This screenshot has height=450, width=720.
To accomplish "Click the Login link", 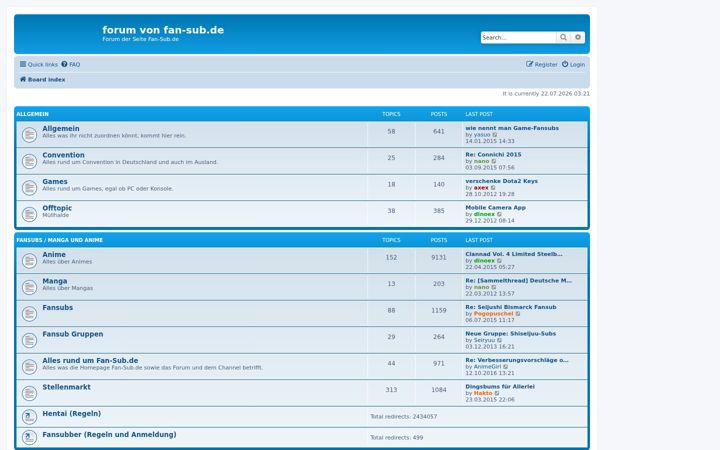I will [574, 64].
